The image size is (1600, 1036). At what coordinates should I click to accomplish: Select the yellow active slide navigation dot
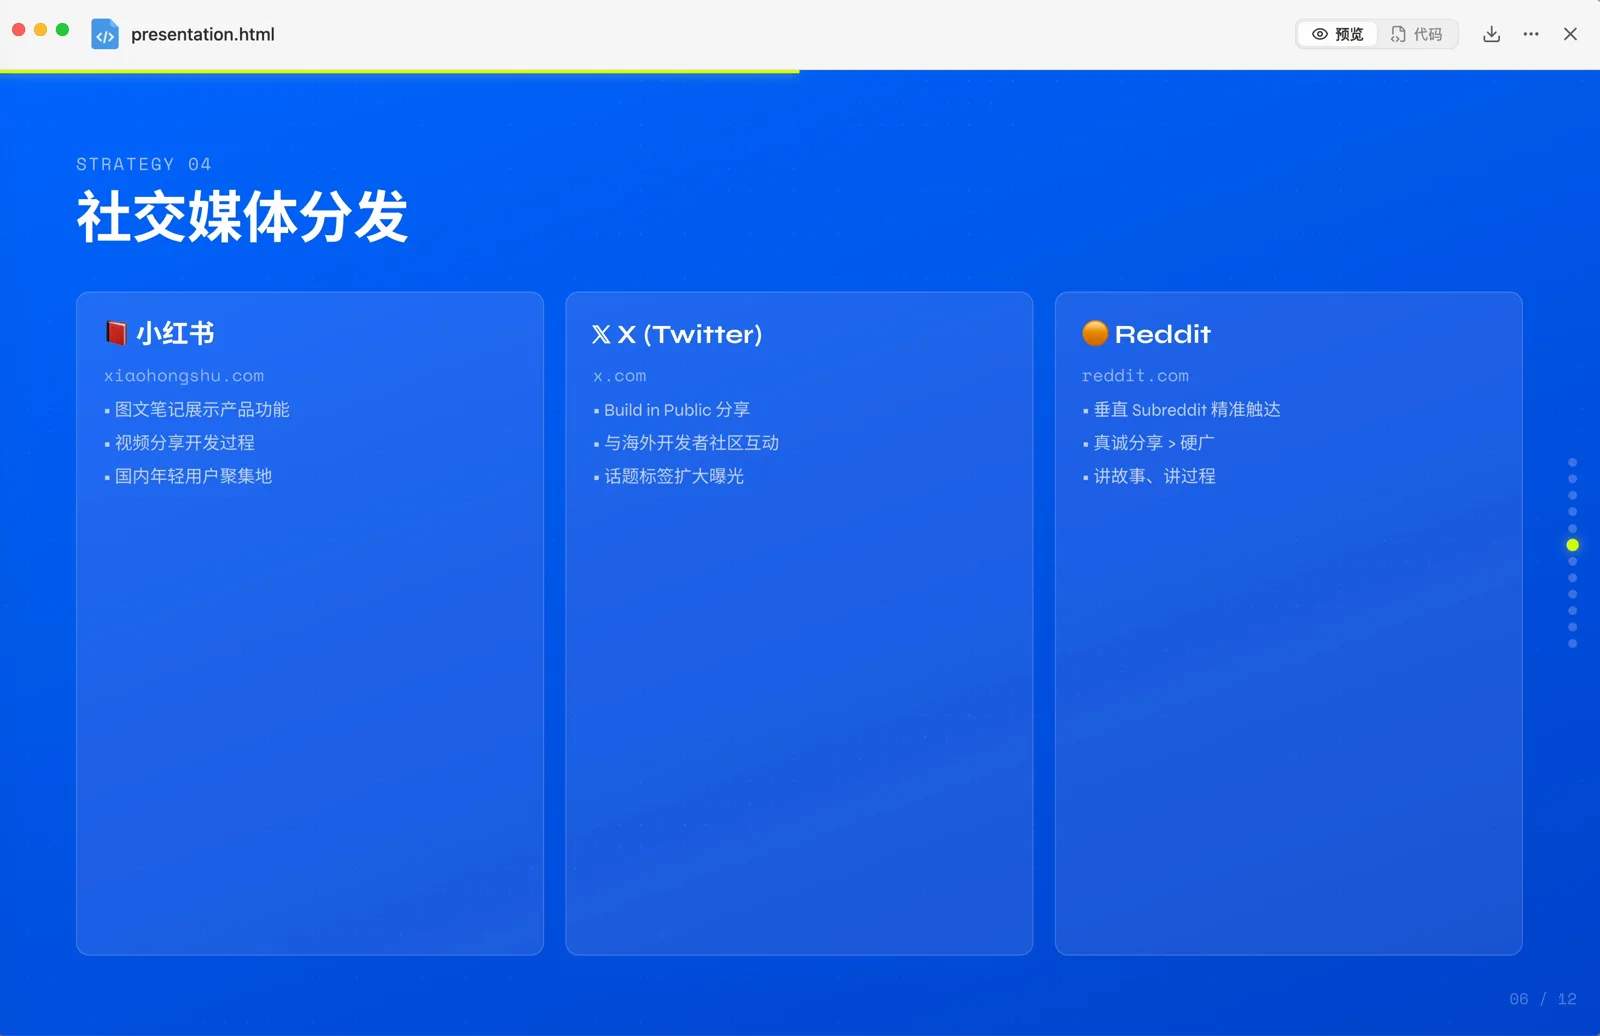pos(1572,545)
